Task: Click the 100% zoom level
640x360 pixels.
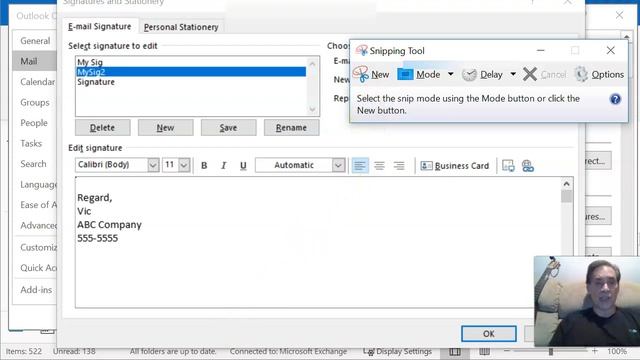Action: tap(617, 351)
